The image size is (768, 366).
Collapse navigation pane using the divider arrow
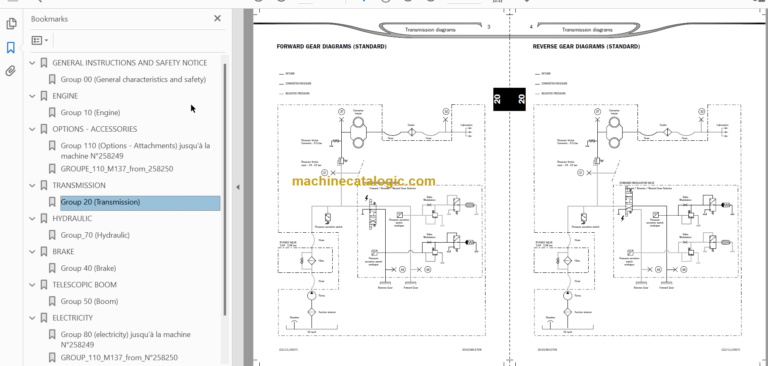tap(238, 187)
